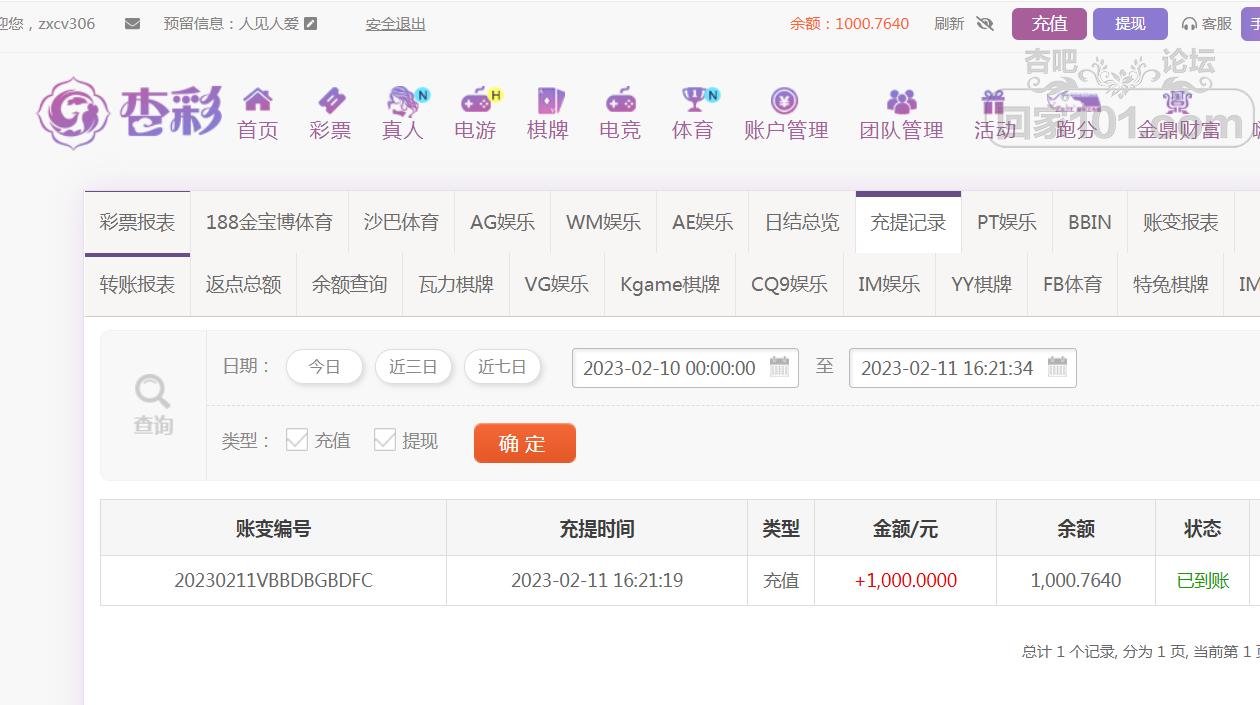
Task: Open the 团队管理 team icon
Action: pos(901,100)
